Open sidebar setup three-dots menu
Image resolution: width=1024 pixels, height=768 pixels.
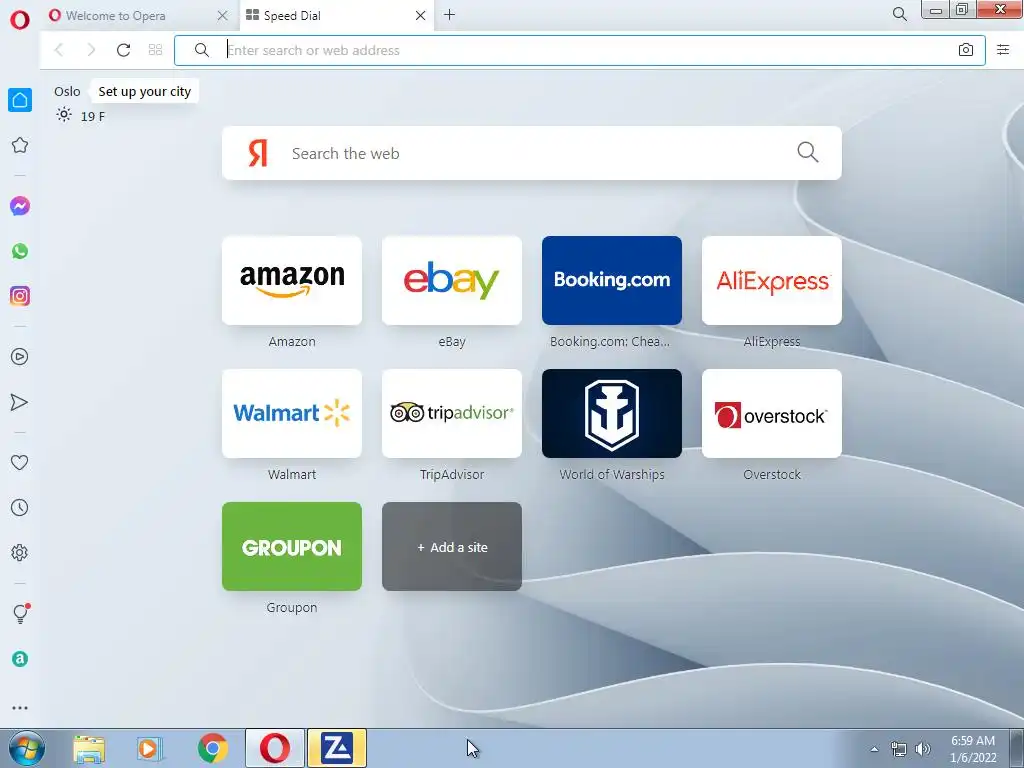(x=20, y=708)
